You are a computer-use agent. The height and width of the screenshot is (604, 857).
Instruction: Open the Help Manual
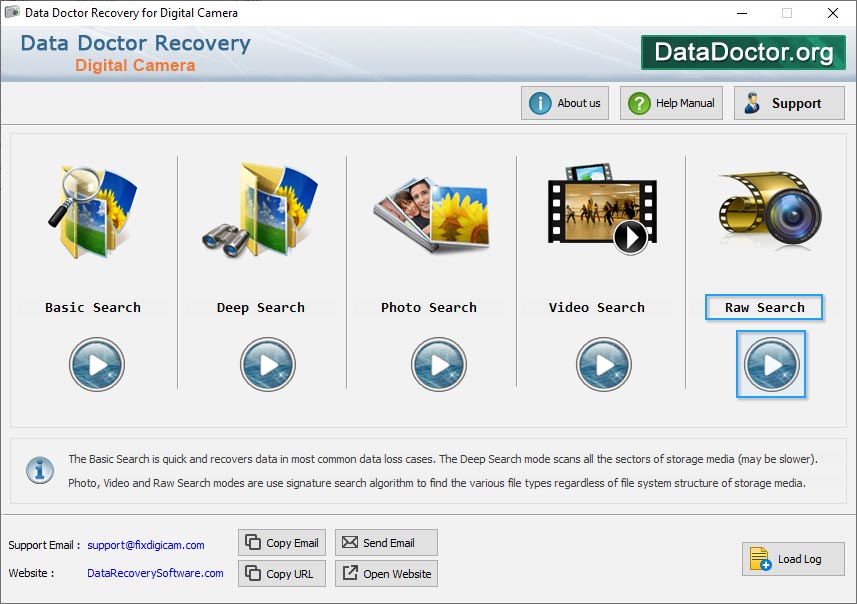coord(671,103)
